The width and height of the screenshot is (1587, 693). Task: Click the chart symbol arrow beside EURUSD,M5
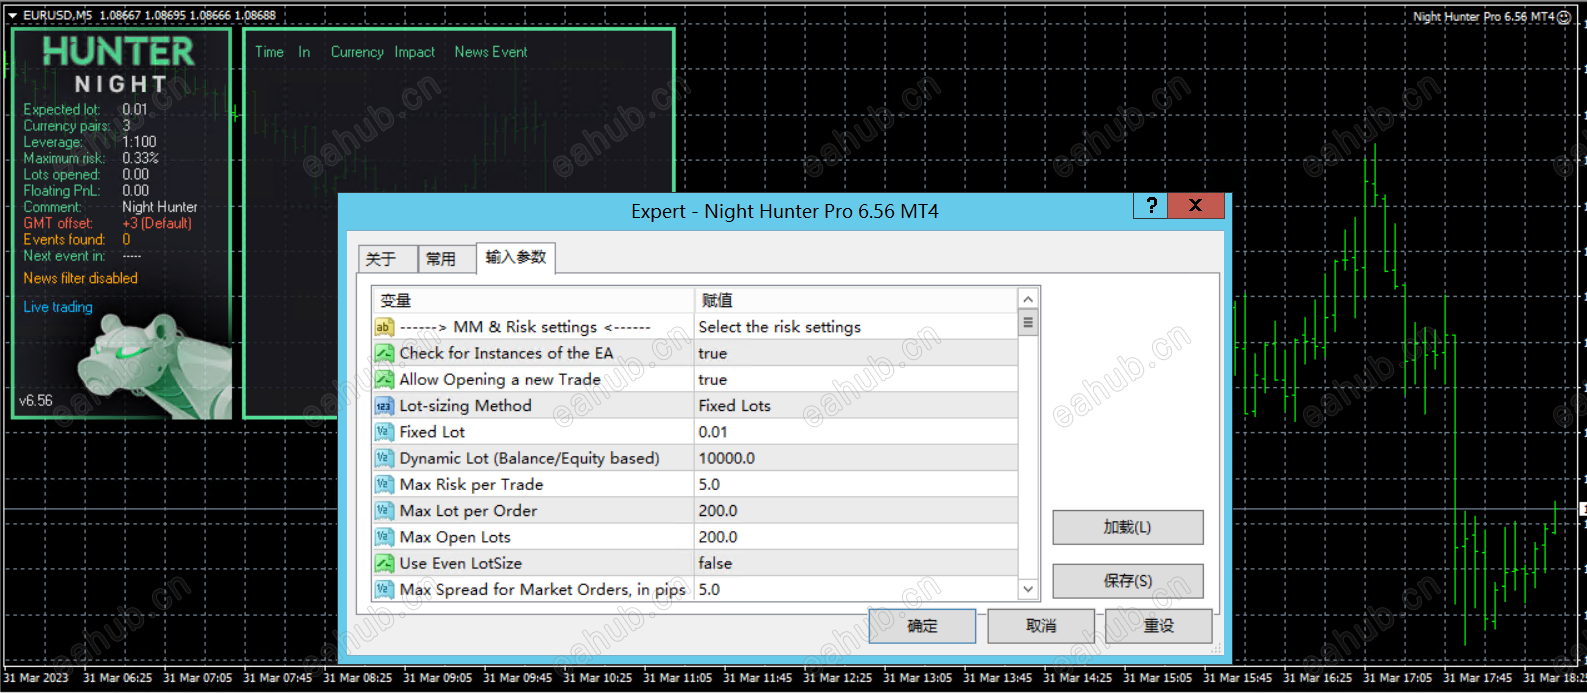click(13, 16)
